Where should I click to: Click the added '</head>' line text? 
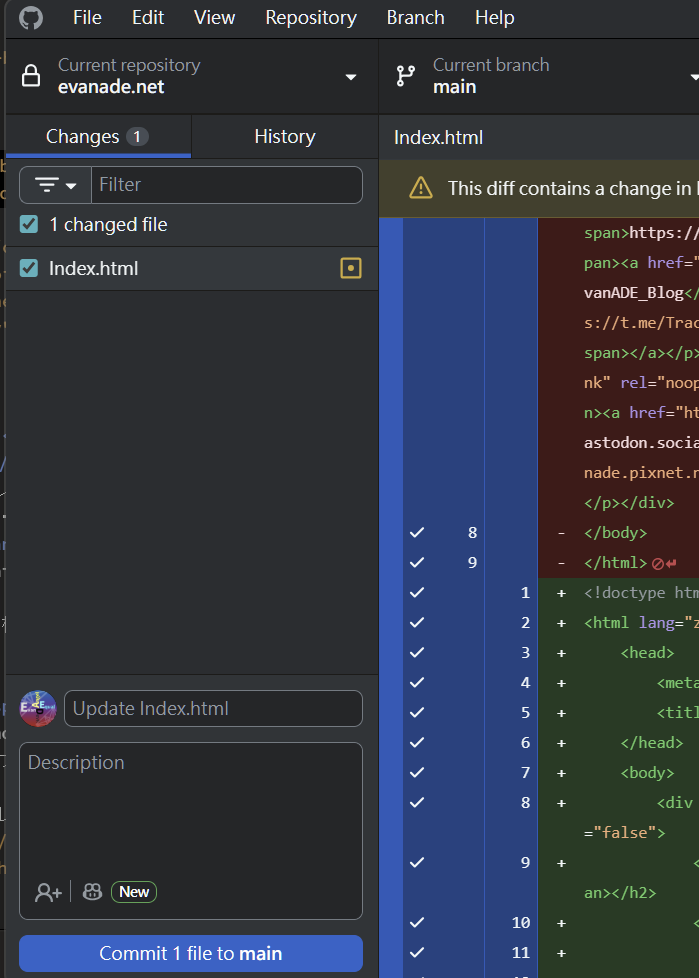click(652, 742)
